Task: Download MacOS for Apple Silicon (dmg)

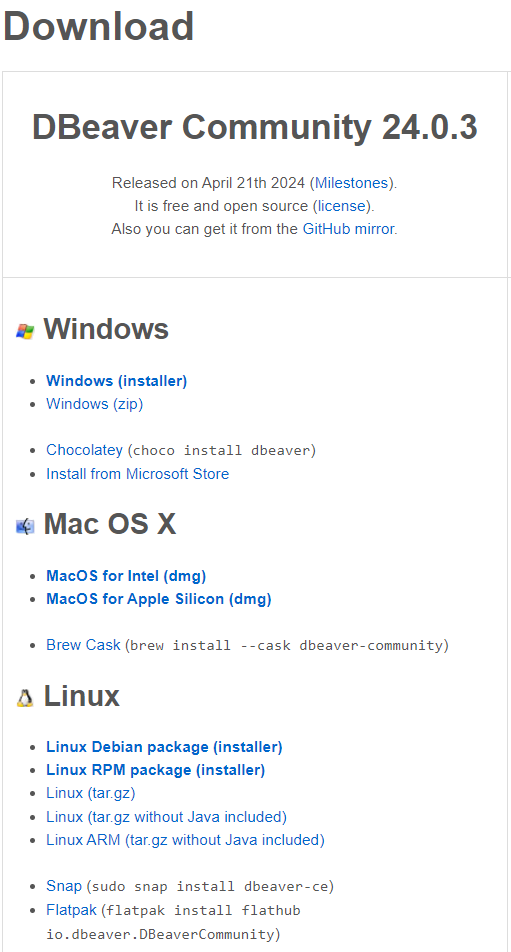Action: (x=159, y=599)
